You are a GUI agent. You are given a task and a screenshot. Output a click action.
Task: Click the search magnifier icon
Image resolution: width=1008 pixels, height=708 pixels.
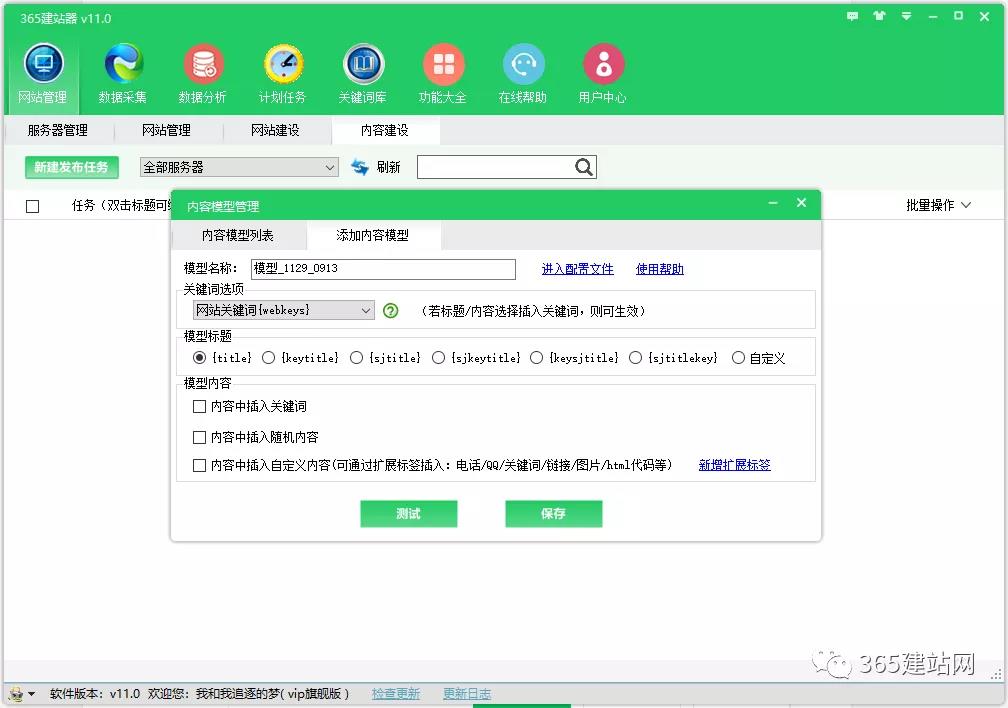[x=584, y=167]
